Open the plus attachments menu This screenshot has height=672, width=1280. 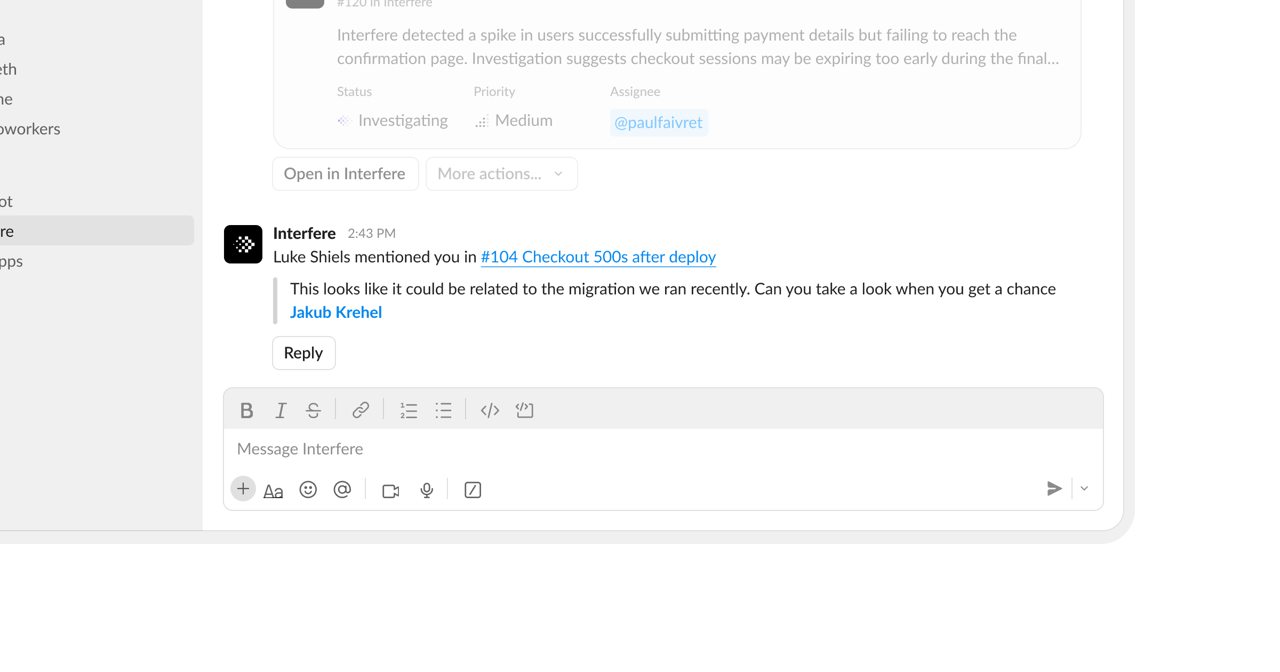(243, 489)
